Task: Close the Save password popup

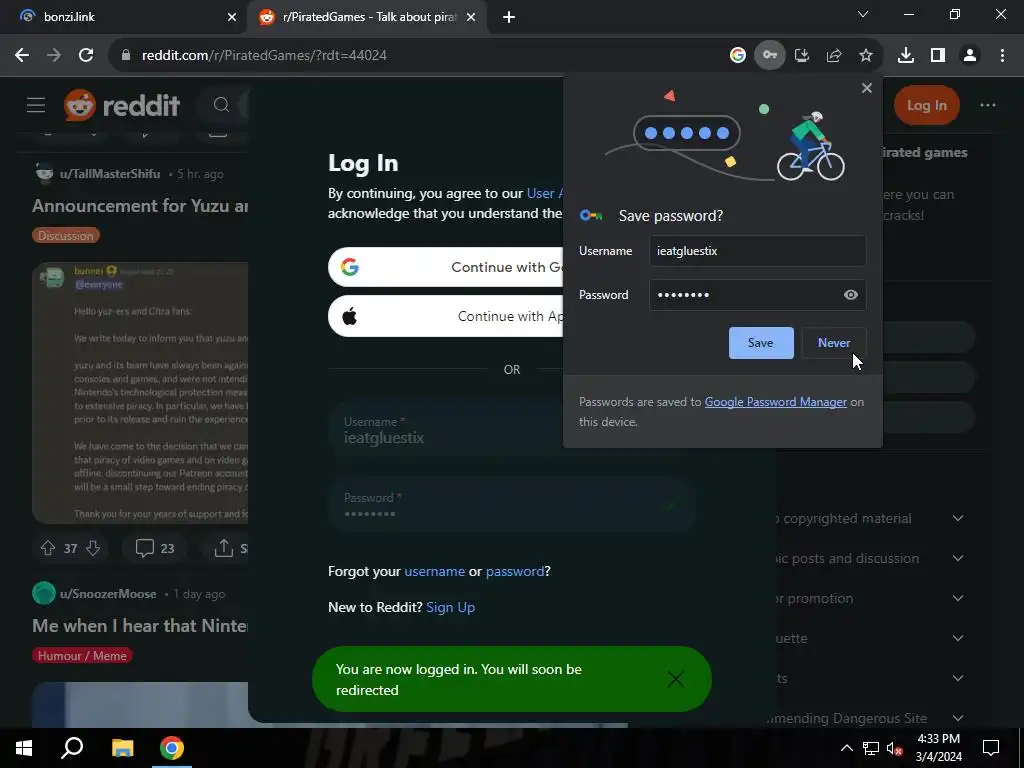Action: click(x=867, y=88)
